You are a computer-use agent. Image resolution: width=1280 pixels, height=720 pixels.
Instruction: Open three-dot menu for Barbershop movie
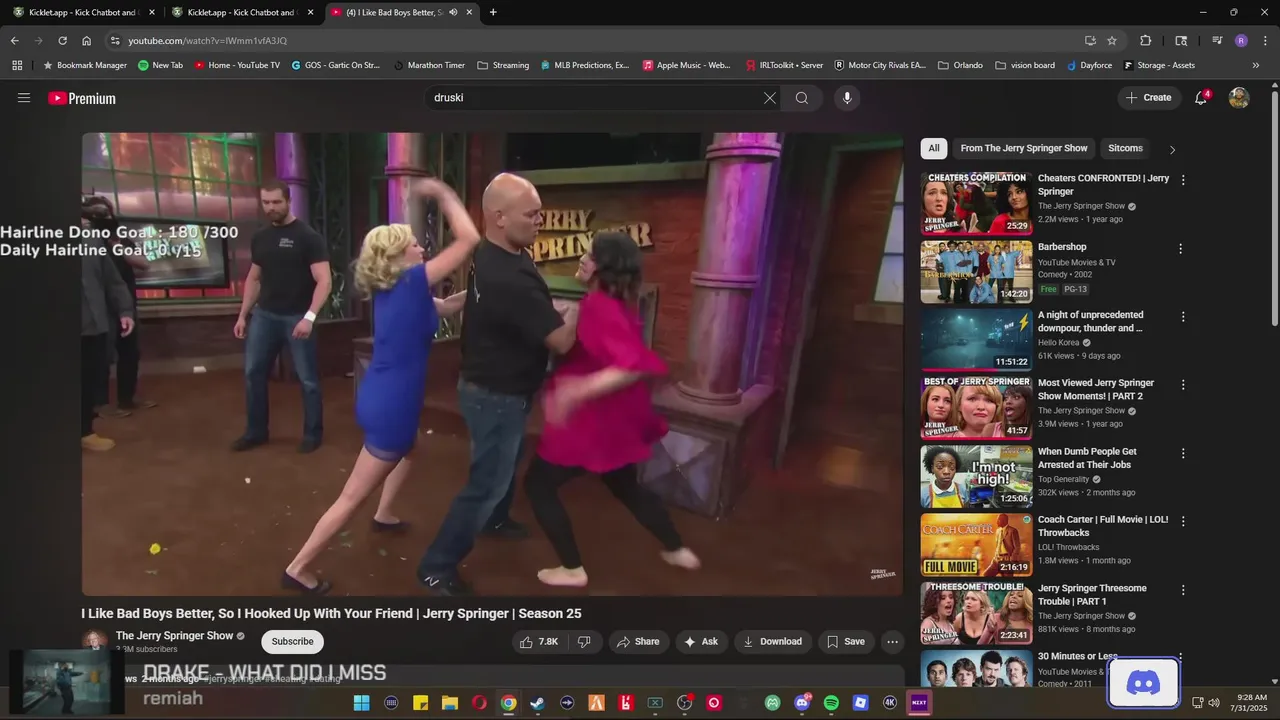pyautogui.click(x=1180, y=248)
